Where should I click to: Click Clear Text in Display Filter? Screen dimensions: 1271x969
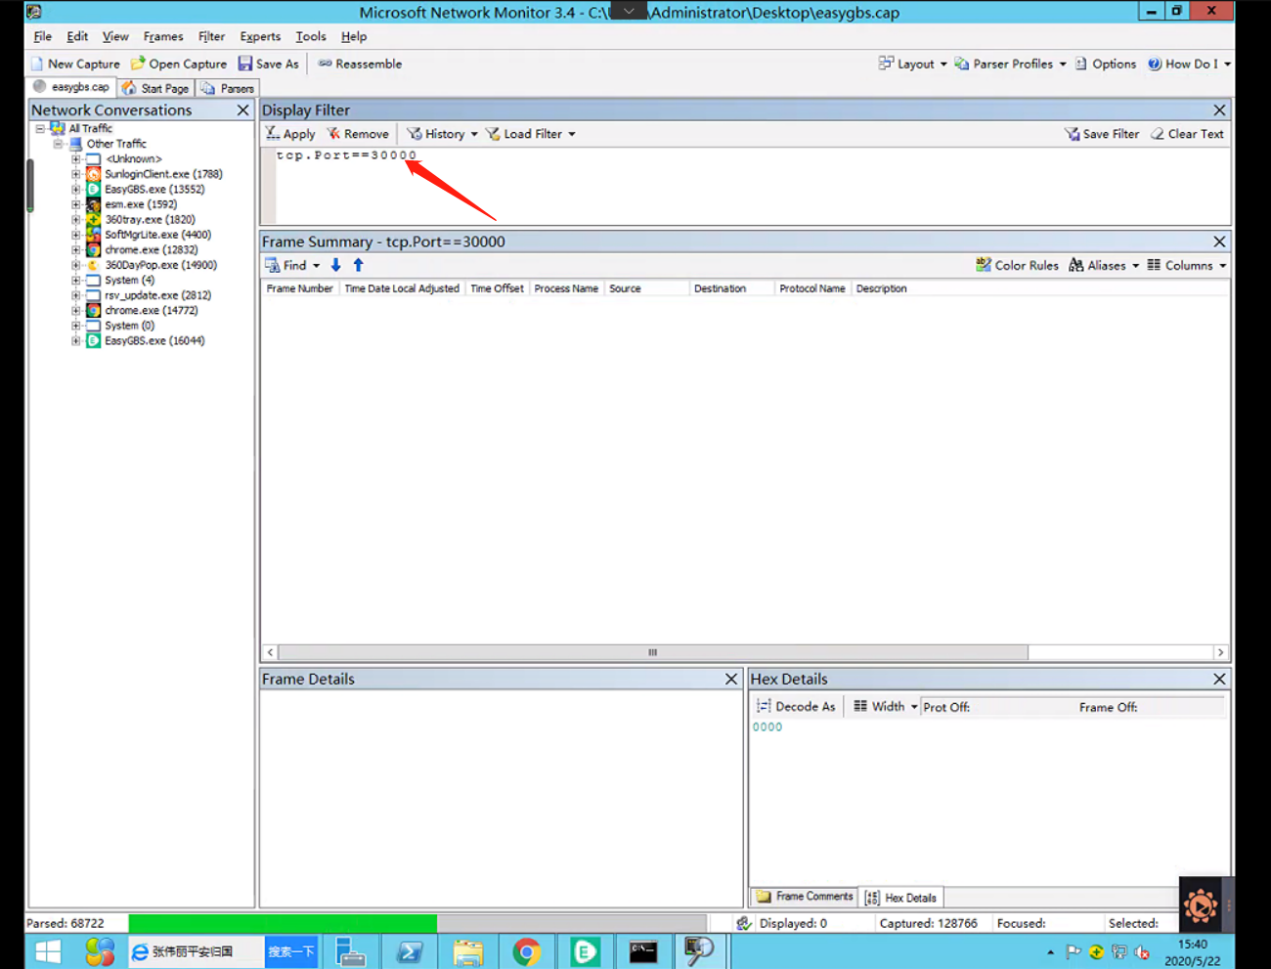pyautogui.click(x=1187, y=134)
